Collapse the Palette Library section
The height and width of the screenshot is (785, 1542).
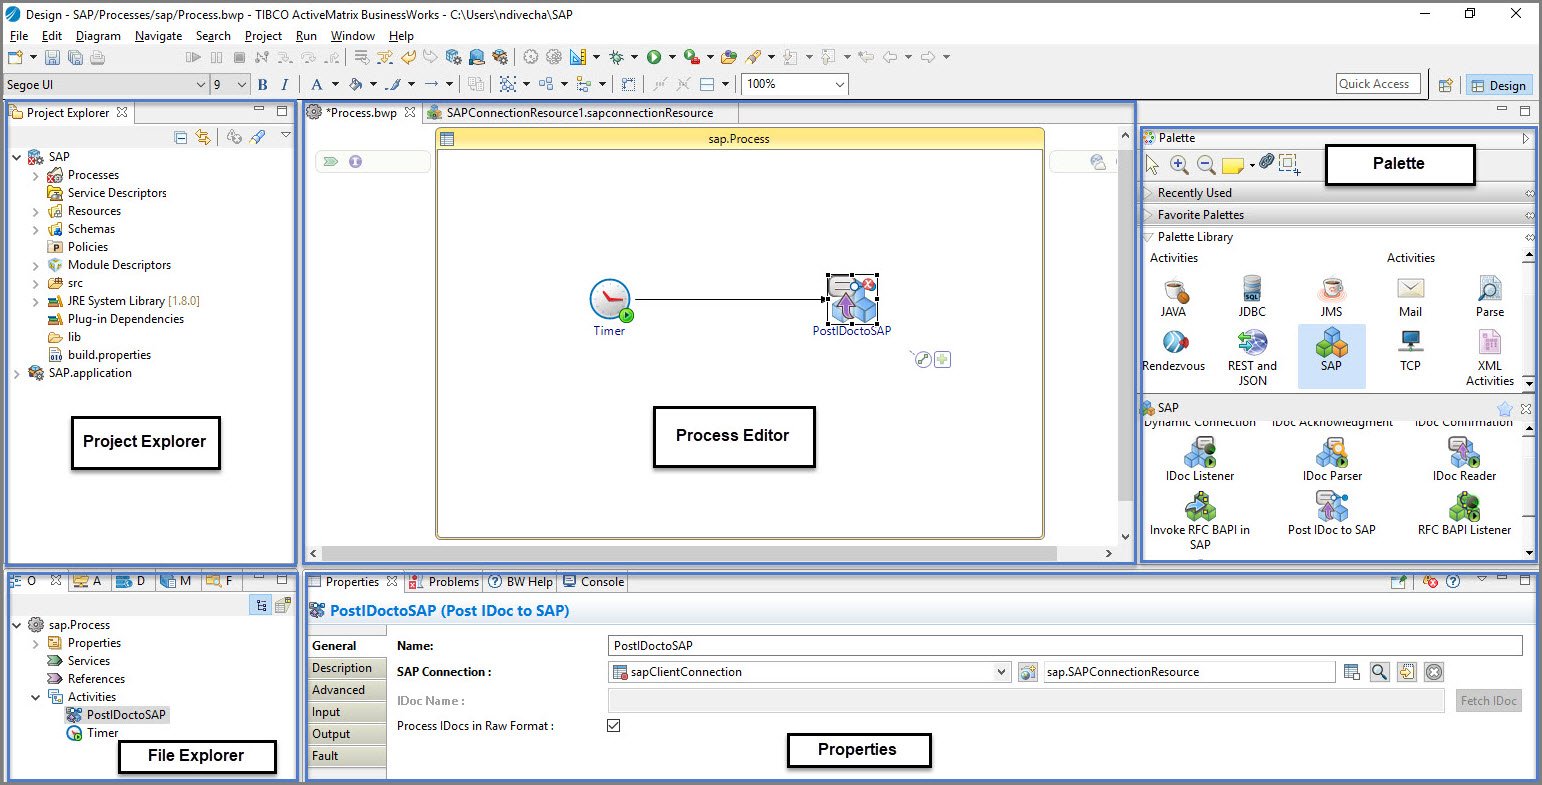click(x=1148, y=237)
